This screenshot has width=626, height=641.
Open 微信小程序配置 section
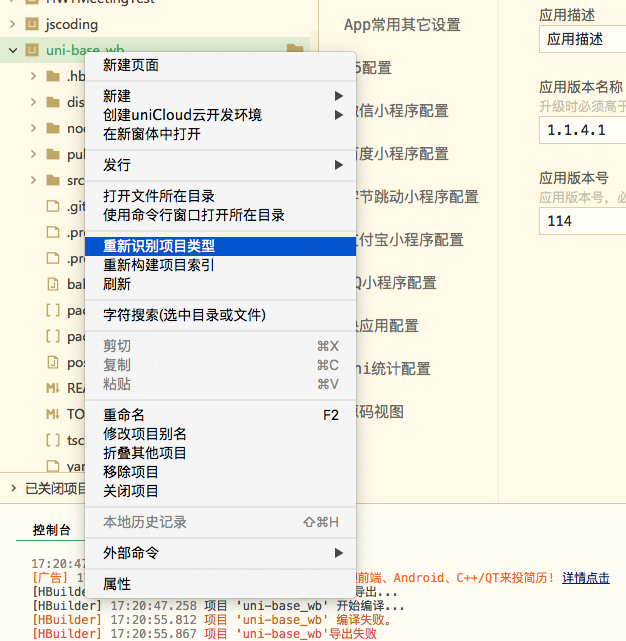[403, 111]
